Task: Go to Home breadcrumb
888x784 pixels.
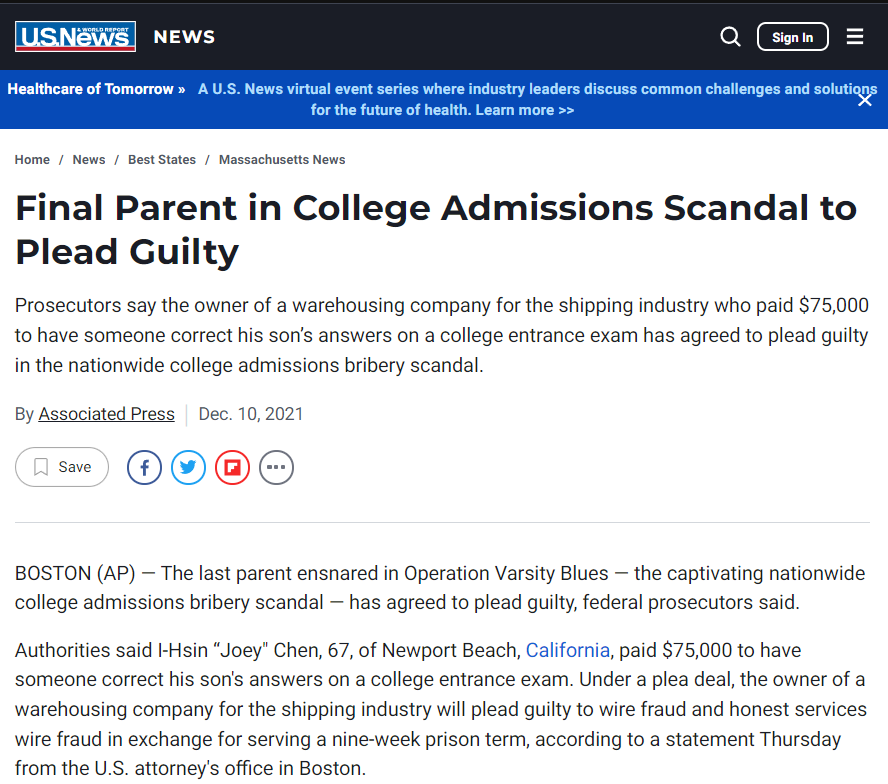Action: (32, 160)
